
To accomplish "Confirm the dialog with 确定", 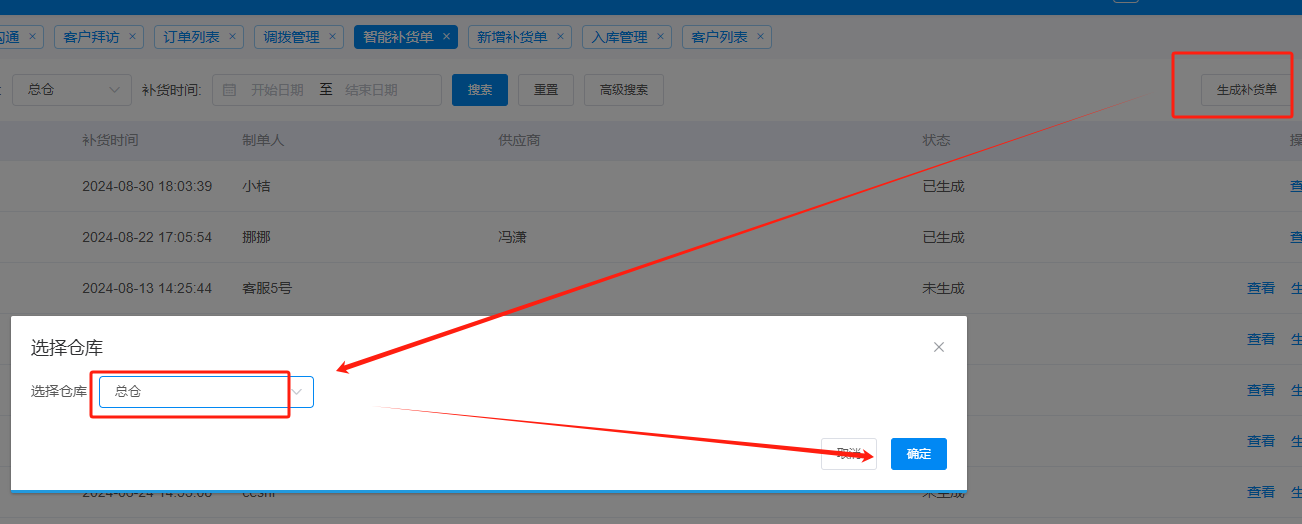I will click(x=918, y=454).
